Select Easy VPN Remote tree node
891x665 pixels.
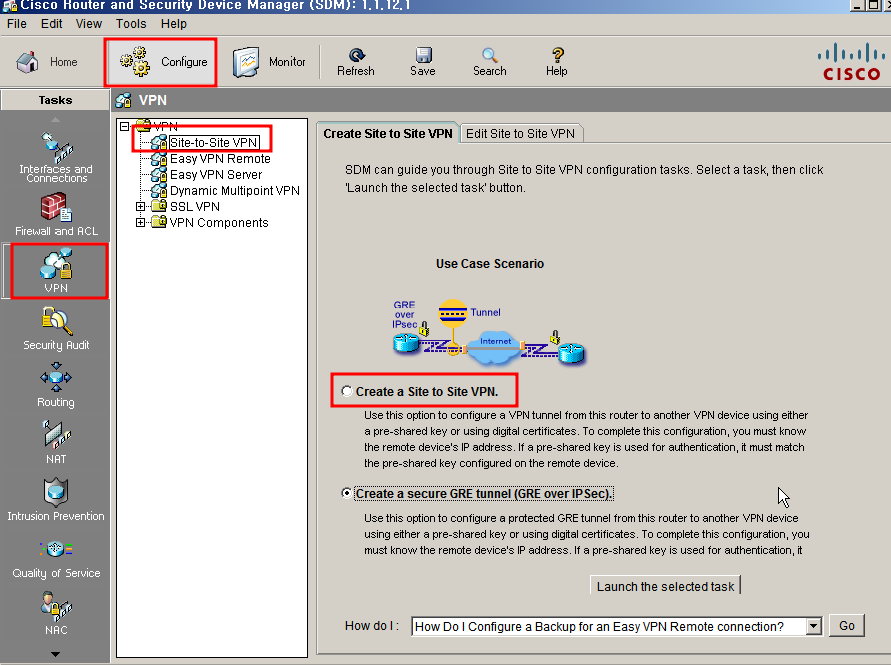pos(220,159)
